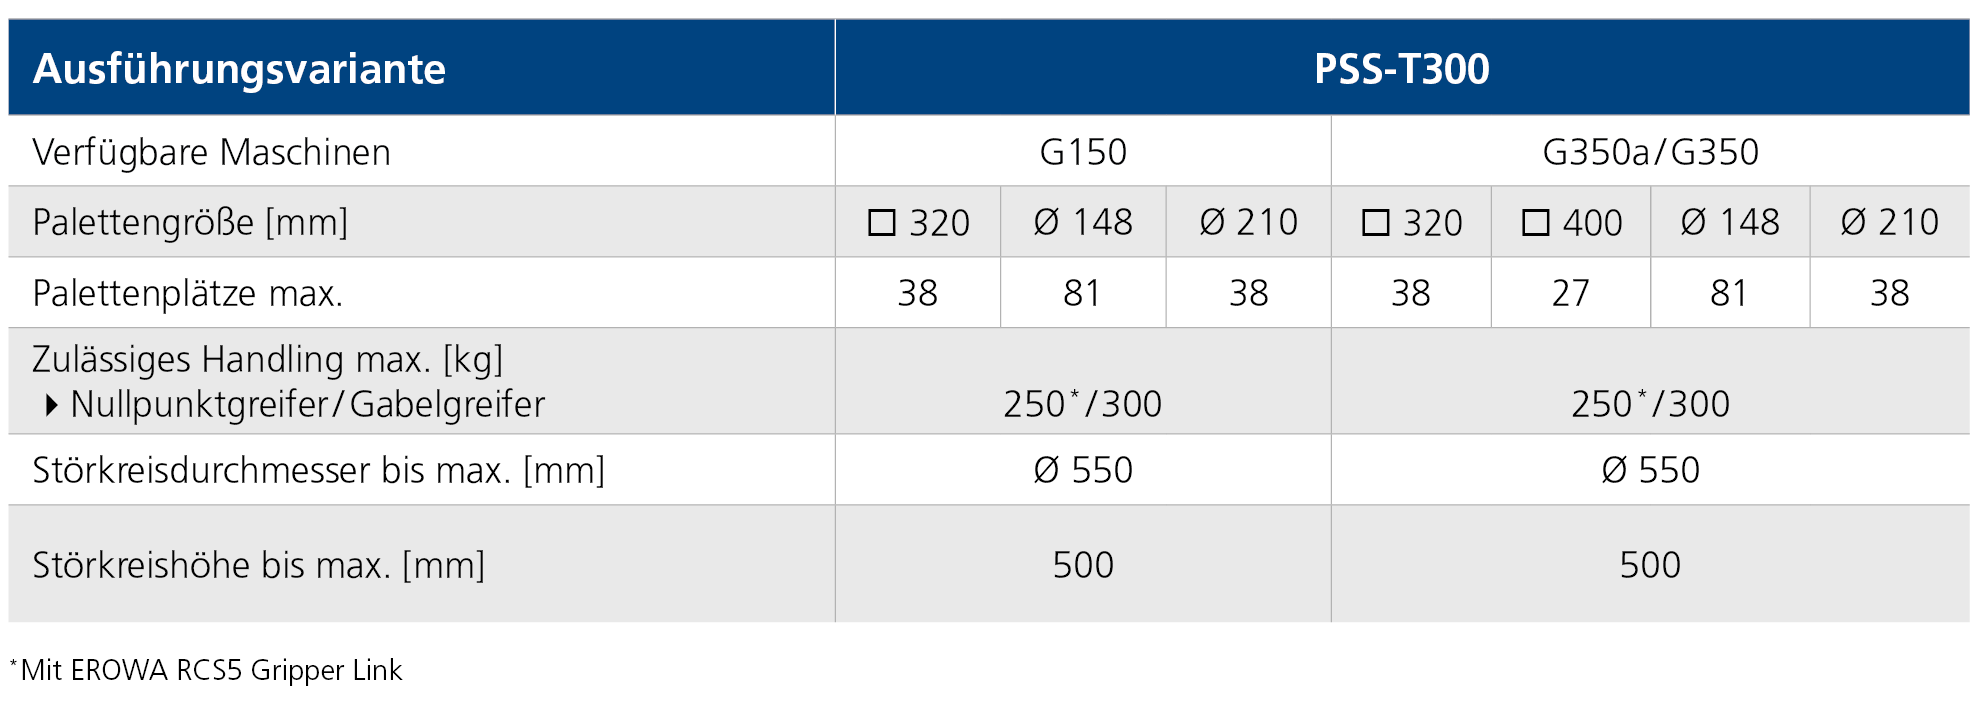Image resolution: width=1984 pixels, height=708 pixels.
Task: Click the EROWA RCS5 Gripper Link footnote
Action: (211, 670)
